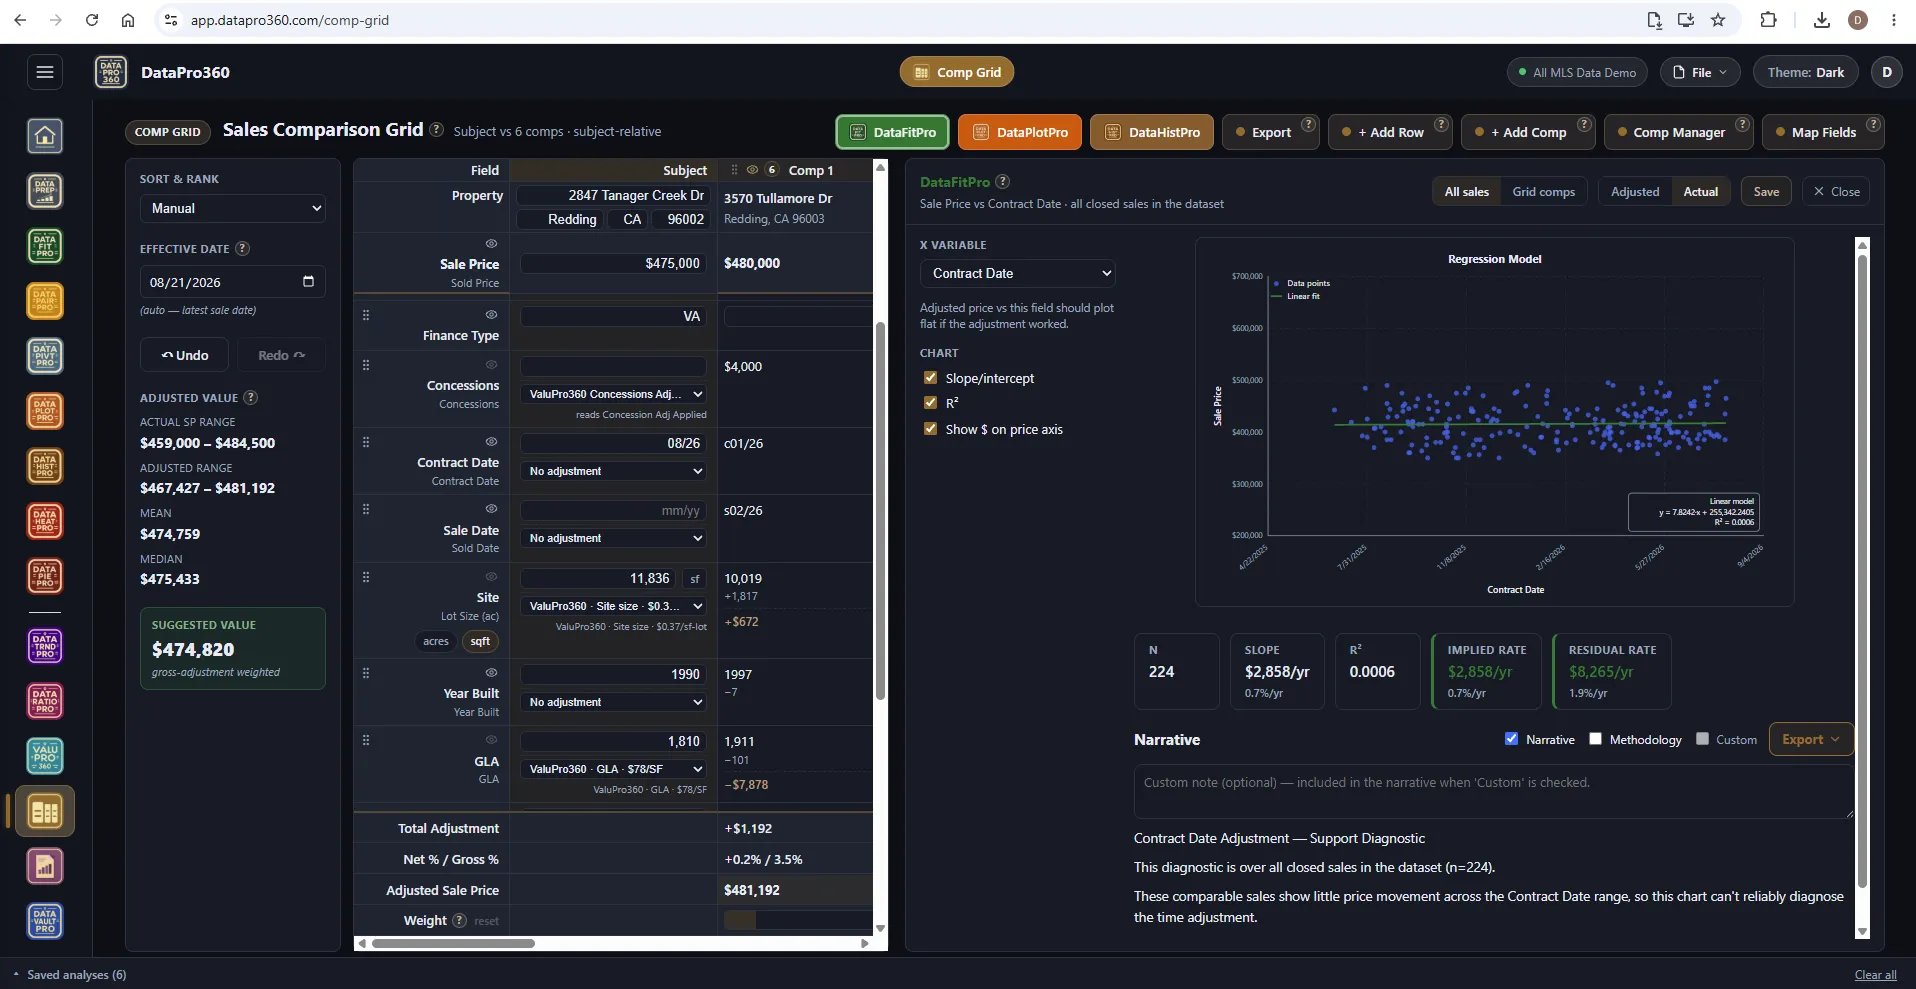Open ValuPro 360 sidebar icon

click(45, 756)
